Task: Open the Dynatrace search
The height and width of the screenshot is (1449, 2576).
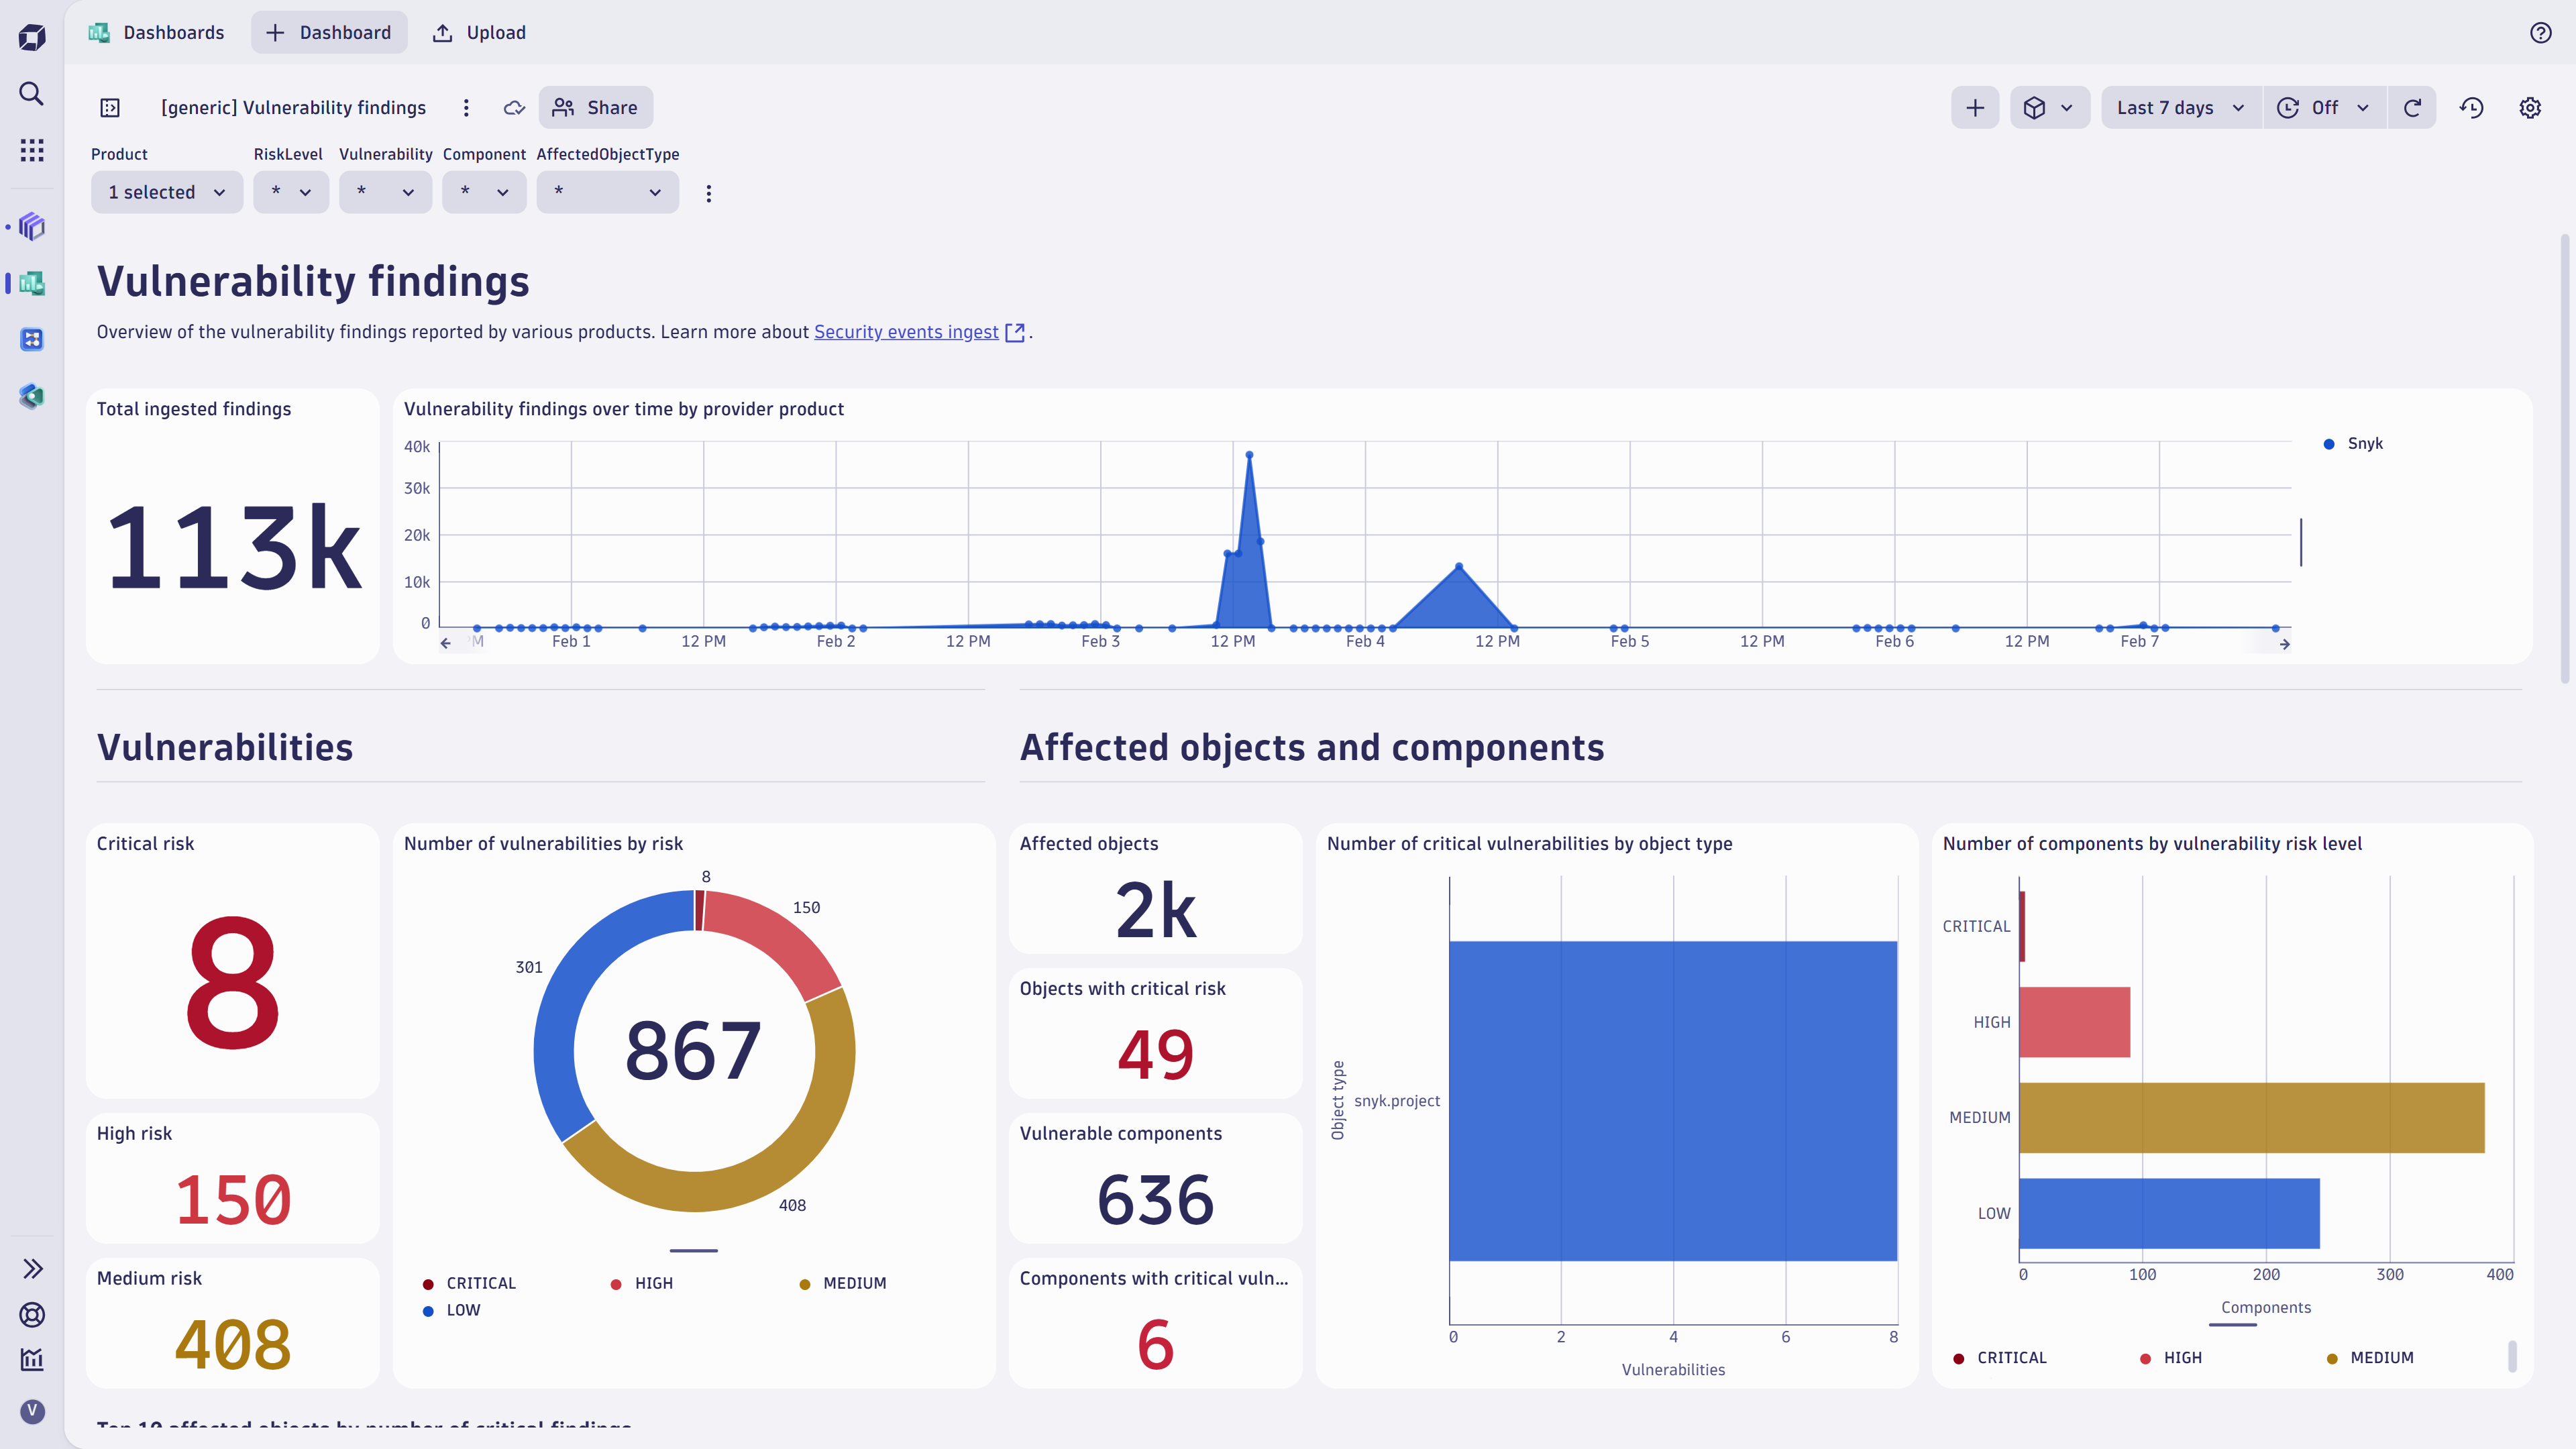Action: (x=31, y=93)
